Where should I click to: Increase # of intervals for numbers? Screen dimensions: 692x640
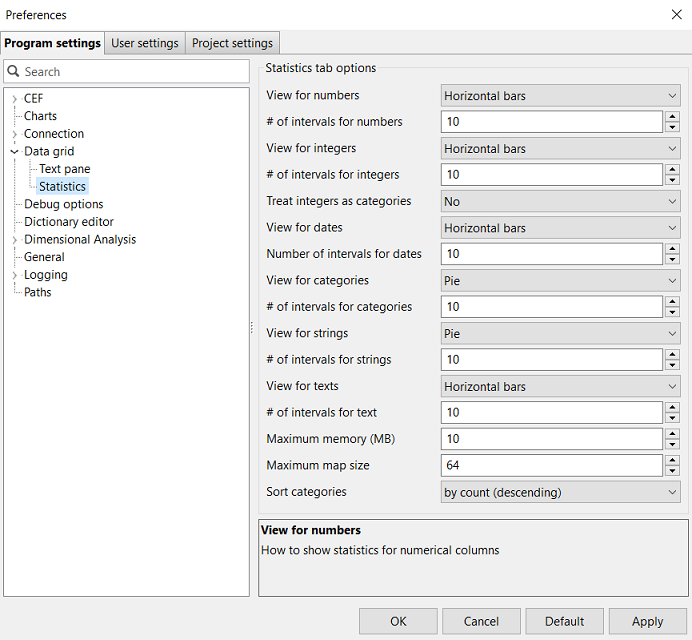point(672,117)
